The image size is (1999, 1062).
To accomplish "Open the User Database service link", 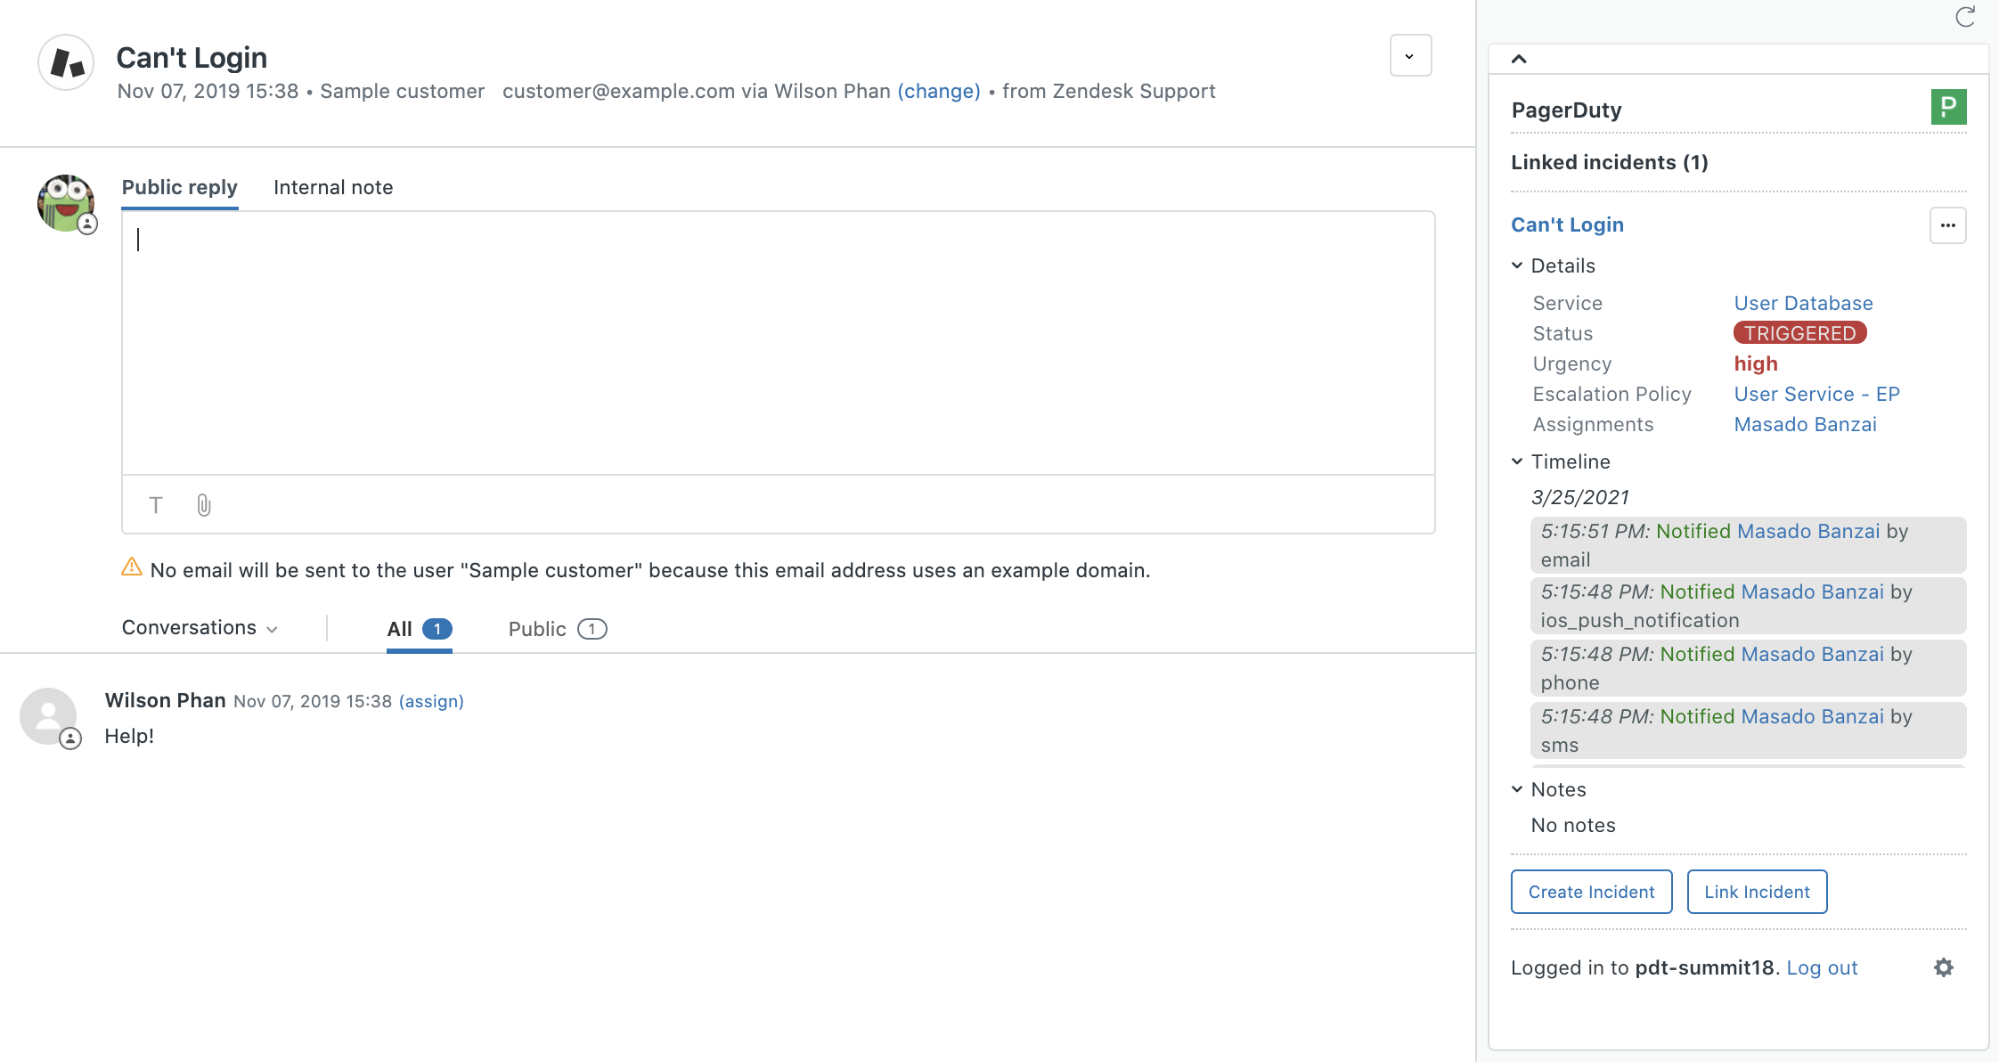I will coord(1803,303).
